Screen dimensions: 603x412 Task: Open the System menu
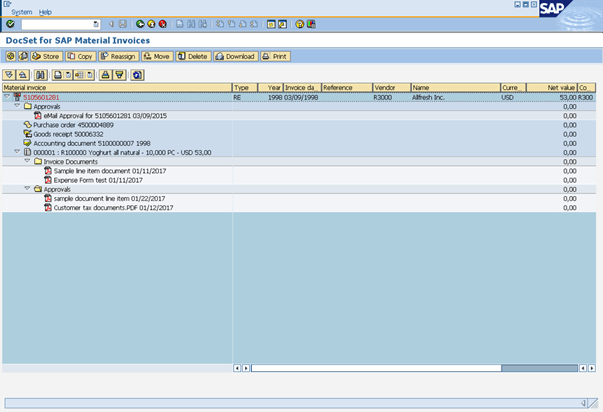(x=21, y=11)
